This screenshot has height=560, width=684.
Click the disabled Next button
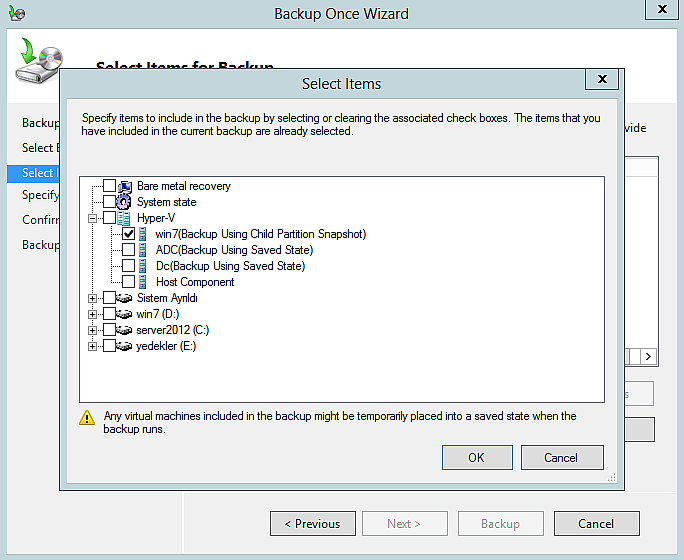click(x=404, y=523)
